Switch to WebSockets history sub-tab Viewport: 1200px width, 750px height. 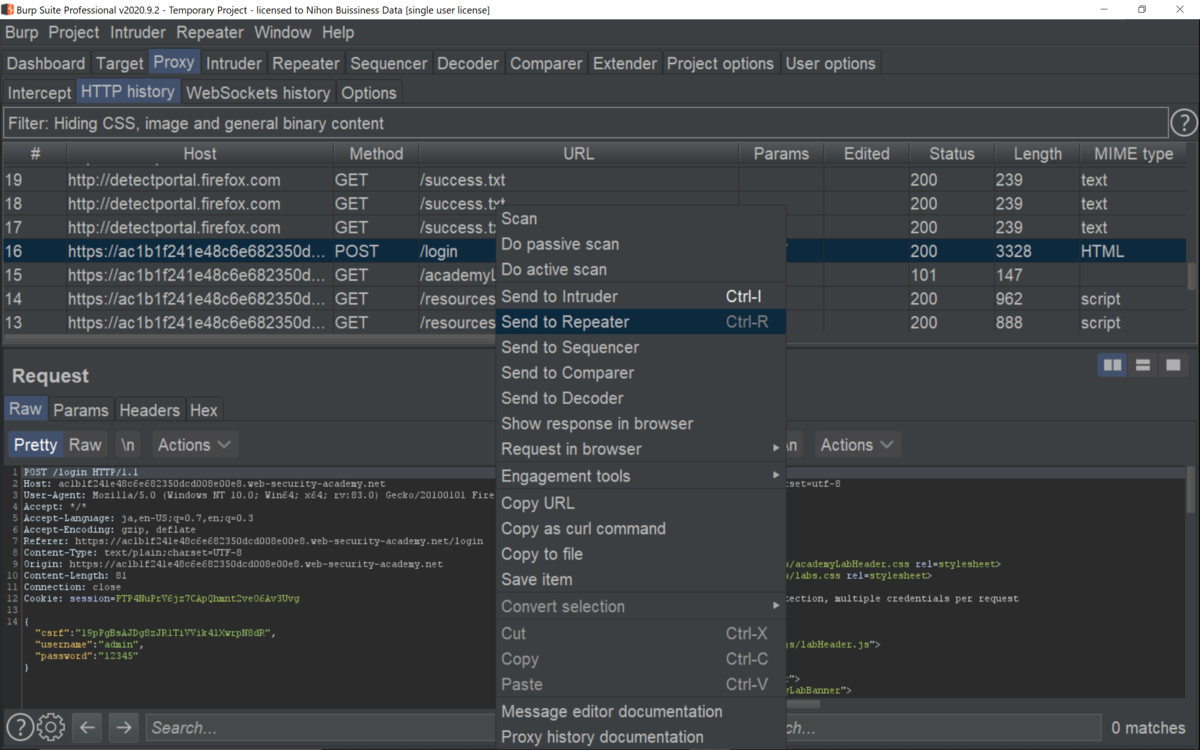click(x=258, y=93)
